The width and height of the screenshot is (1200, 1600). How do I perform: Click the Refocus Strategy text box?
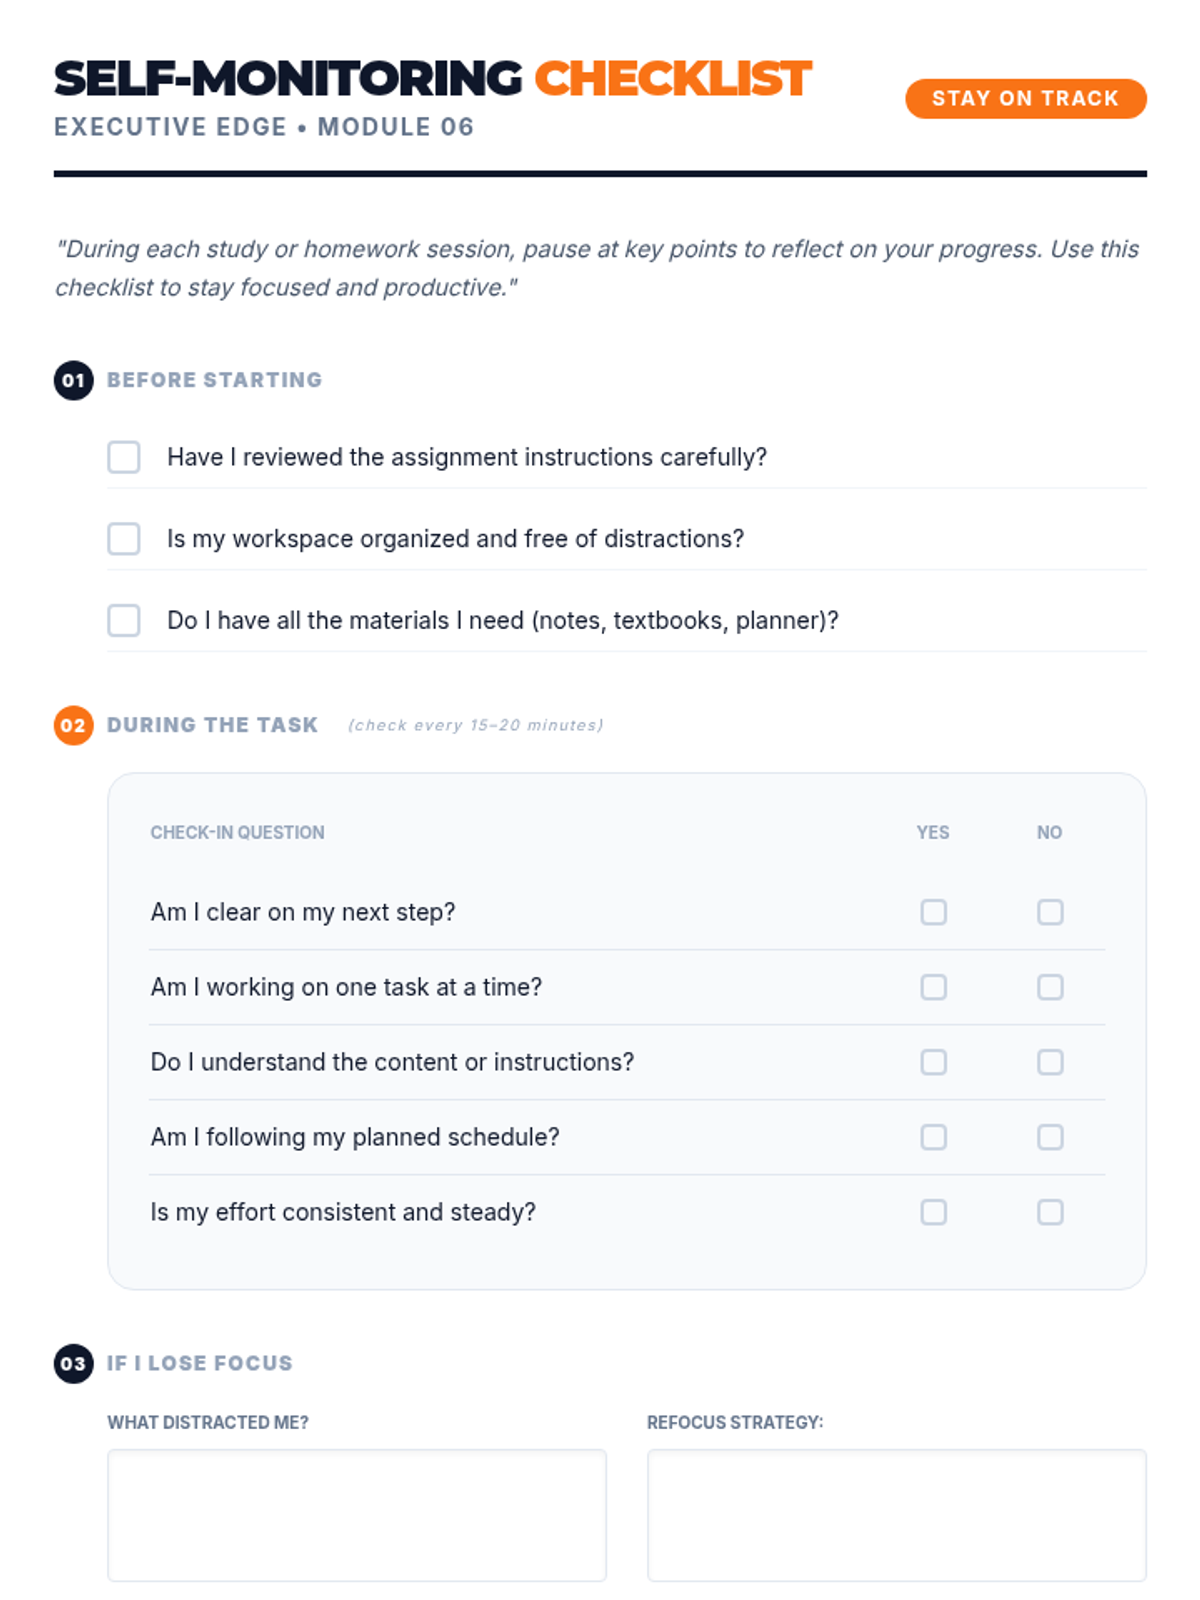(896, 1515)
